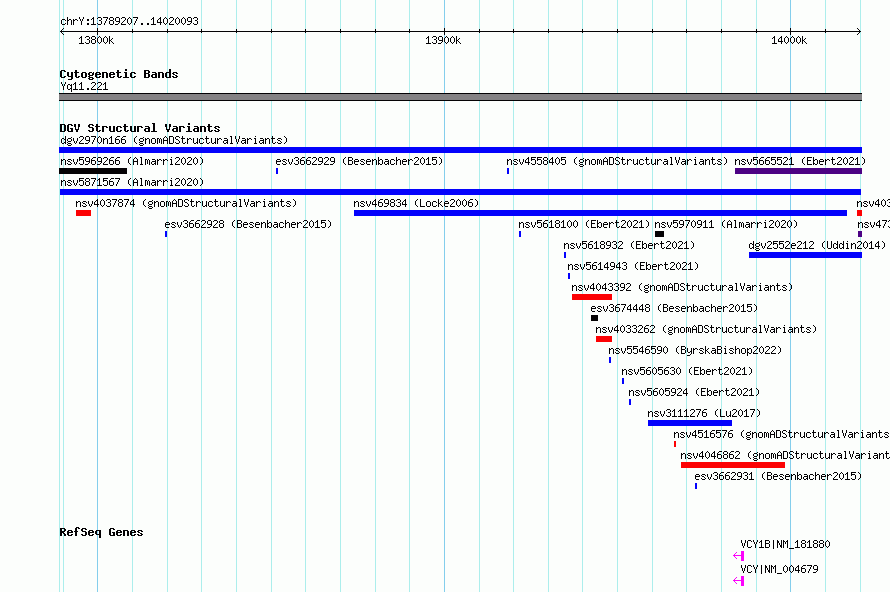Open the nsv4037874 gnomAD label

coord(186,203)
